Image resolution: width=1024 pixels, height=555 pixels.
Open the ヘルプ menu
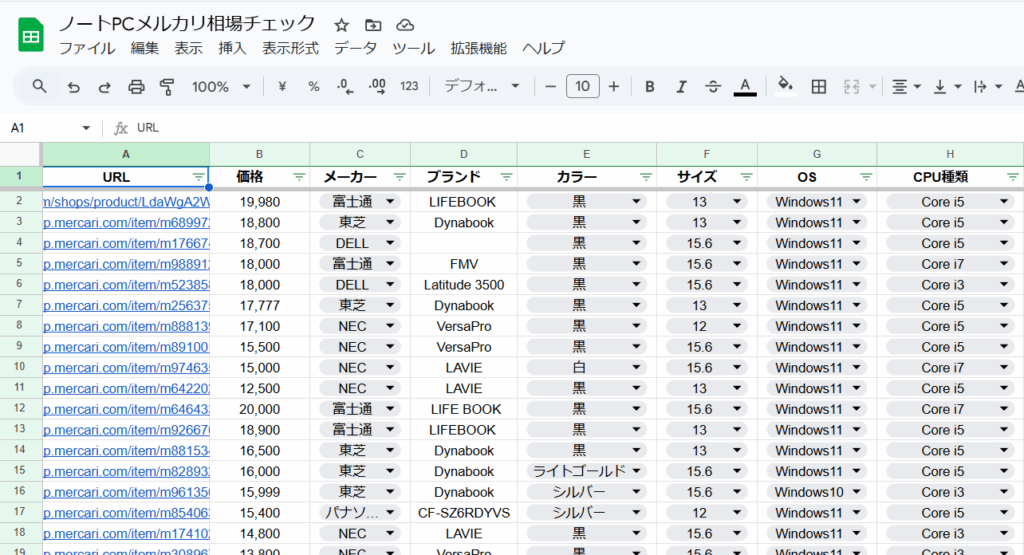pyautogui.click(x=543, y=48)
